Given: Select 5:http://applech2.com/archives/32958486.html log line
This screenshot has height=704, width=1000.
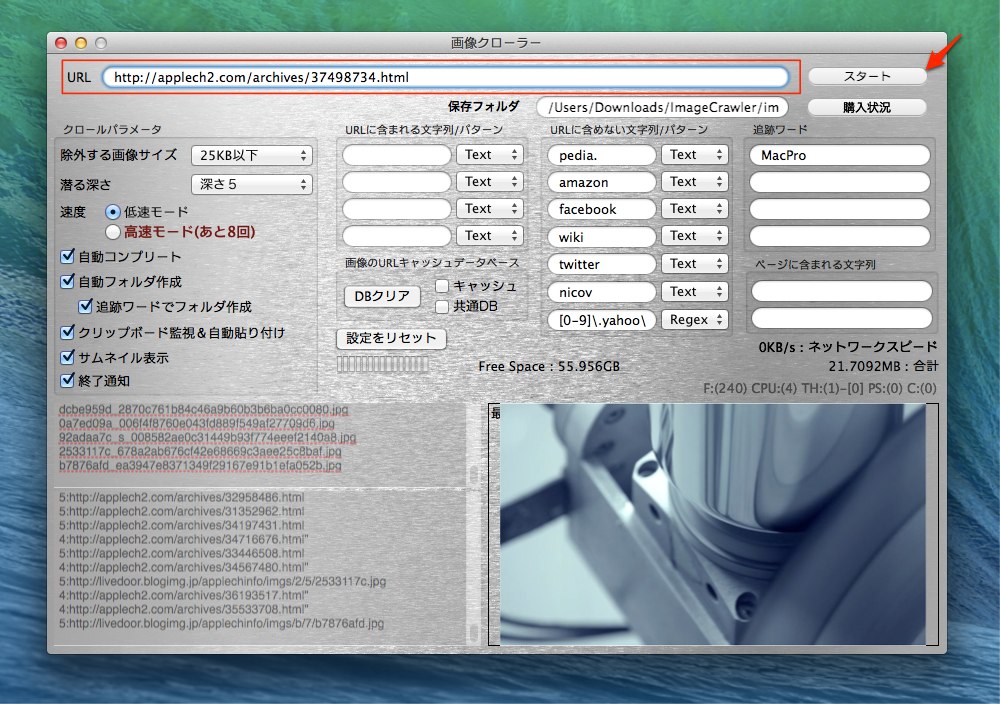Looking at the screenshot, I should [x=182, y=497].
